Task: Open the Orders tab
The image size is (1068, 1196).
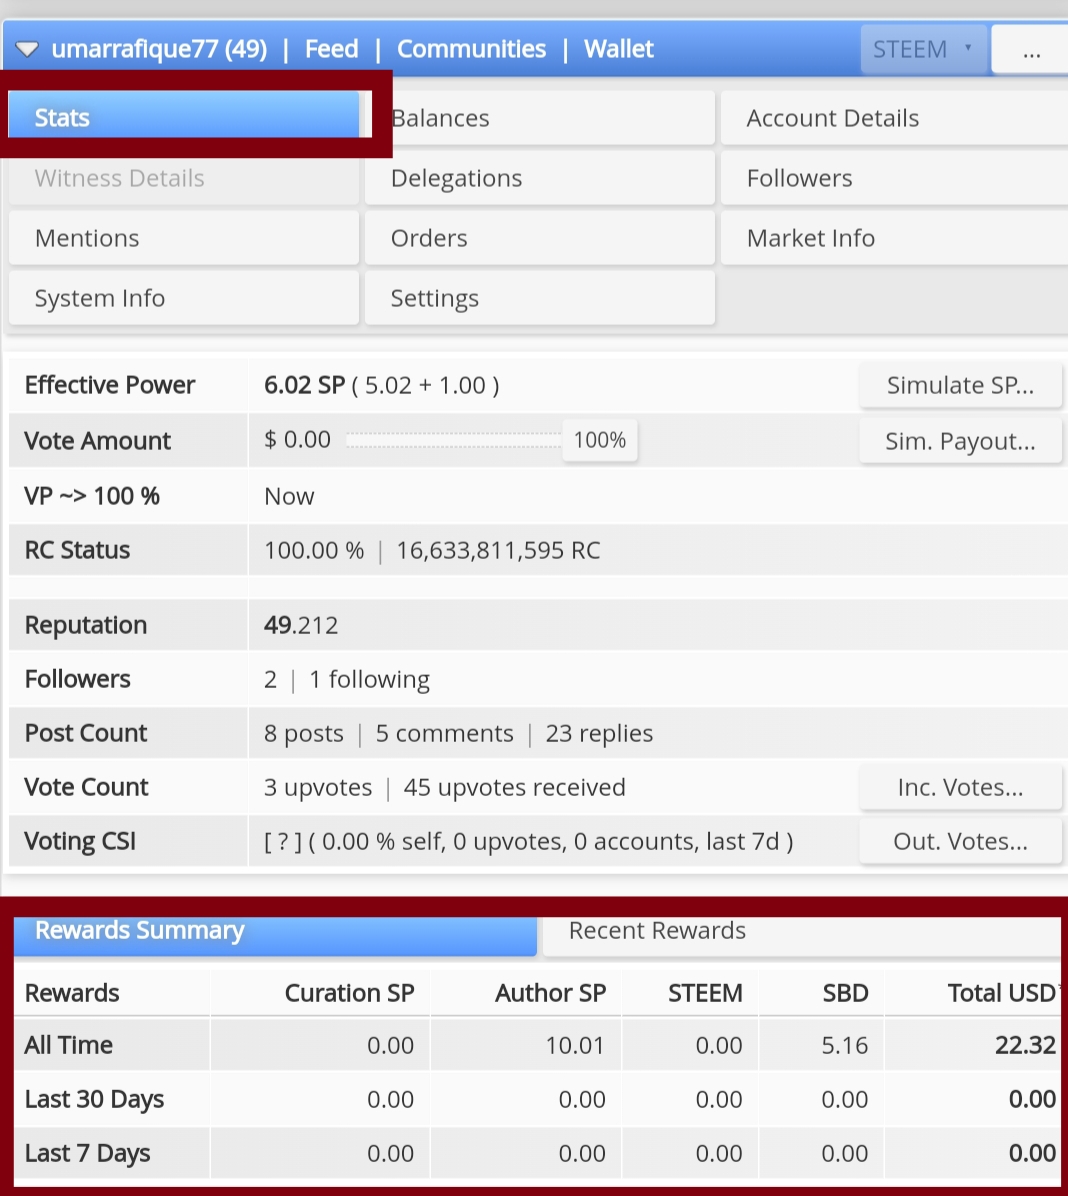Action: (540, 238)
